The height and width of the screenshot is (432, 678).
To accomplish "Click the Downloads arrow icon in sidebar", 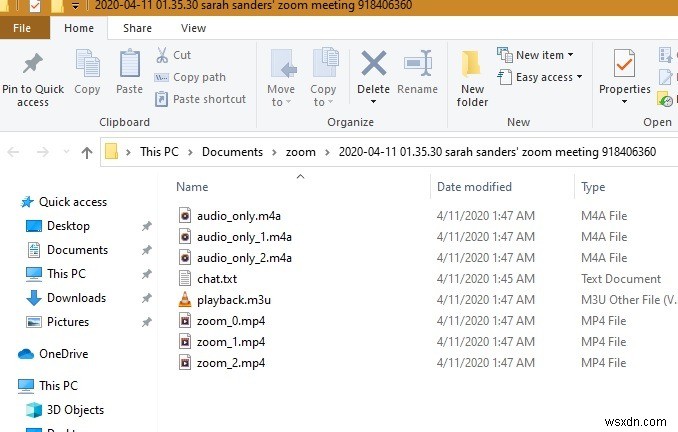I will [34, 298].
